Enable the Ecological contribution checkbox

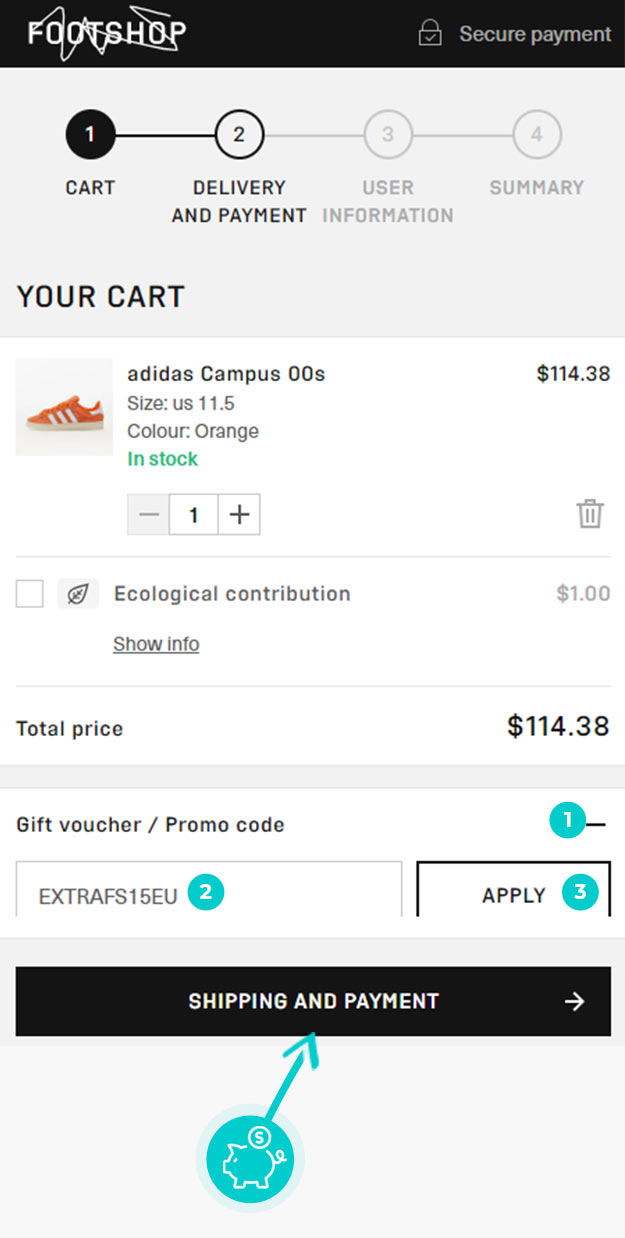click(x=30, y=594)
